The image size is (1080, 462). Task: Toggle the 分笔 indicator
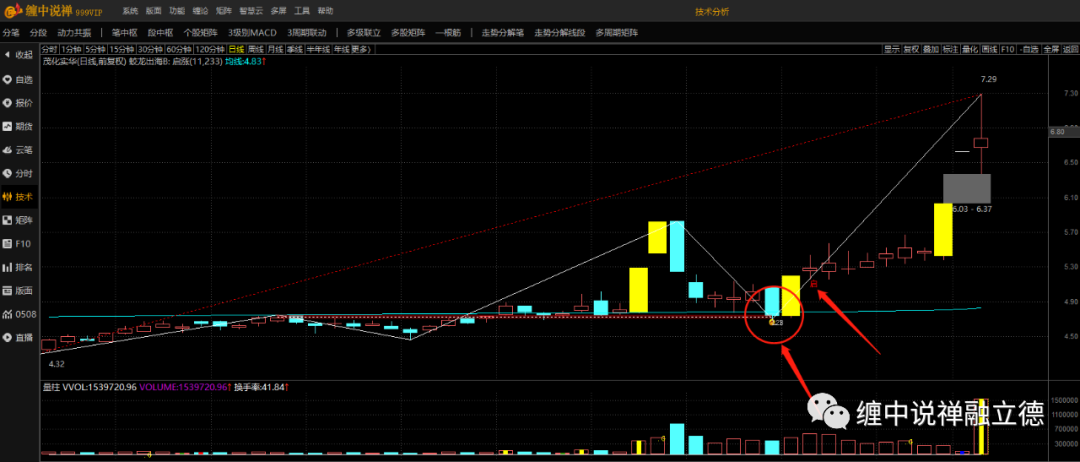(12, 33)
